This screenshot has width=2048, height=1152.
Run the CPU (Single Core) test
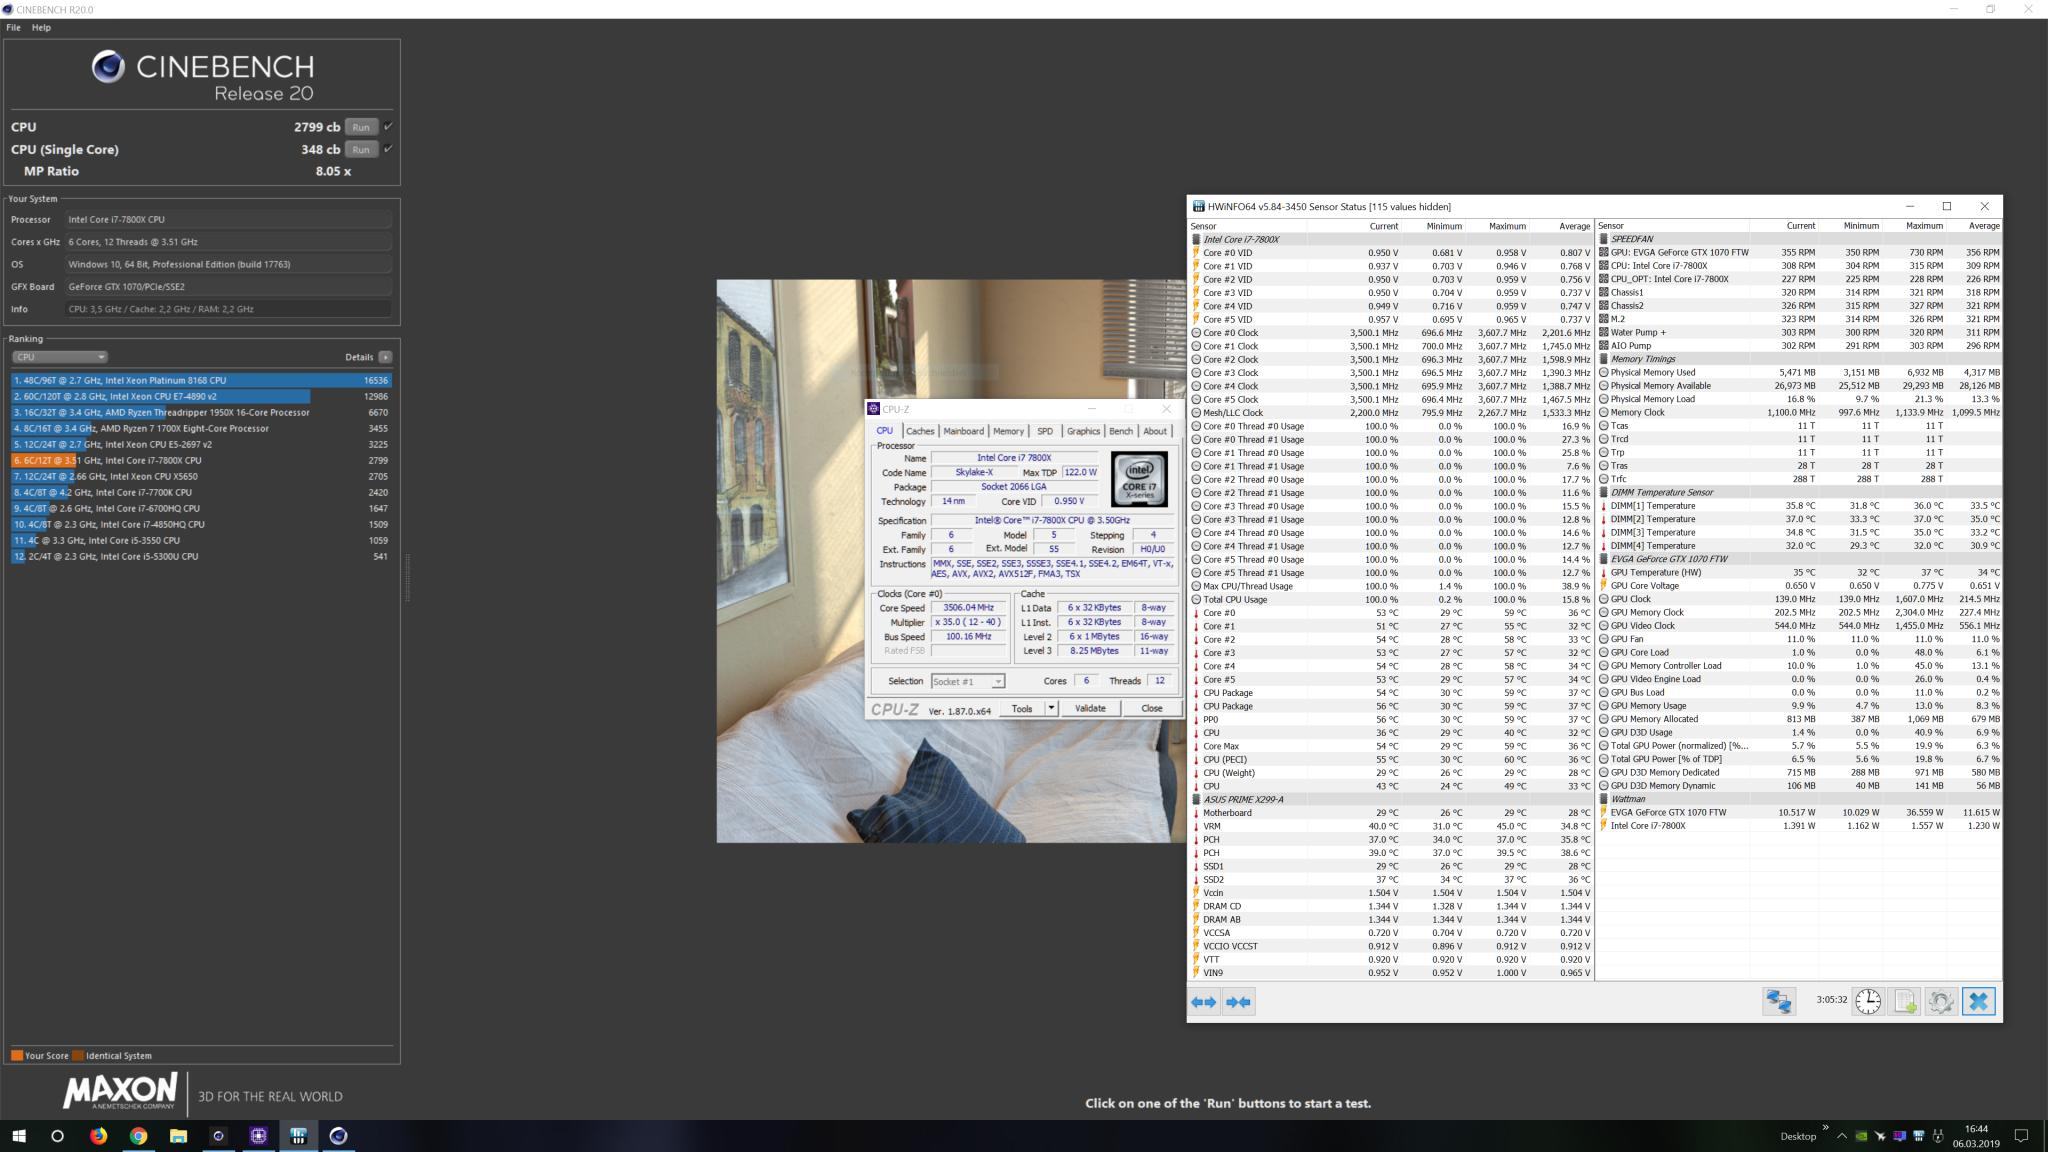pyautogui.click(x=361, y=149)
